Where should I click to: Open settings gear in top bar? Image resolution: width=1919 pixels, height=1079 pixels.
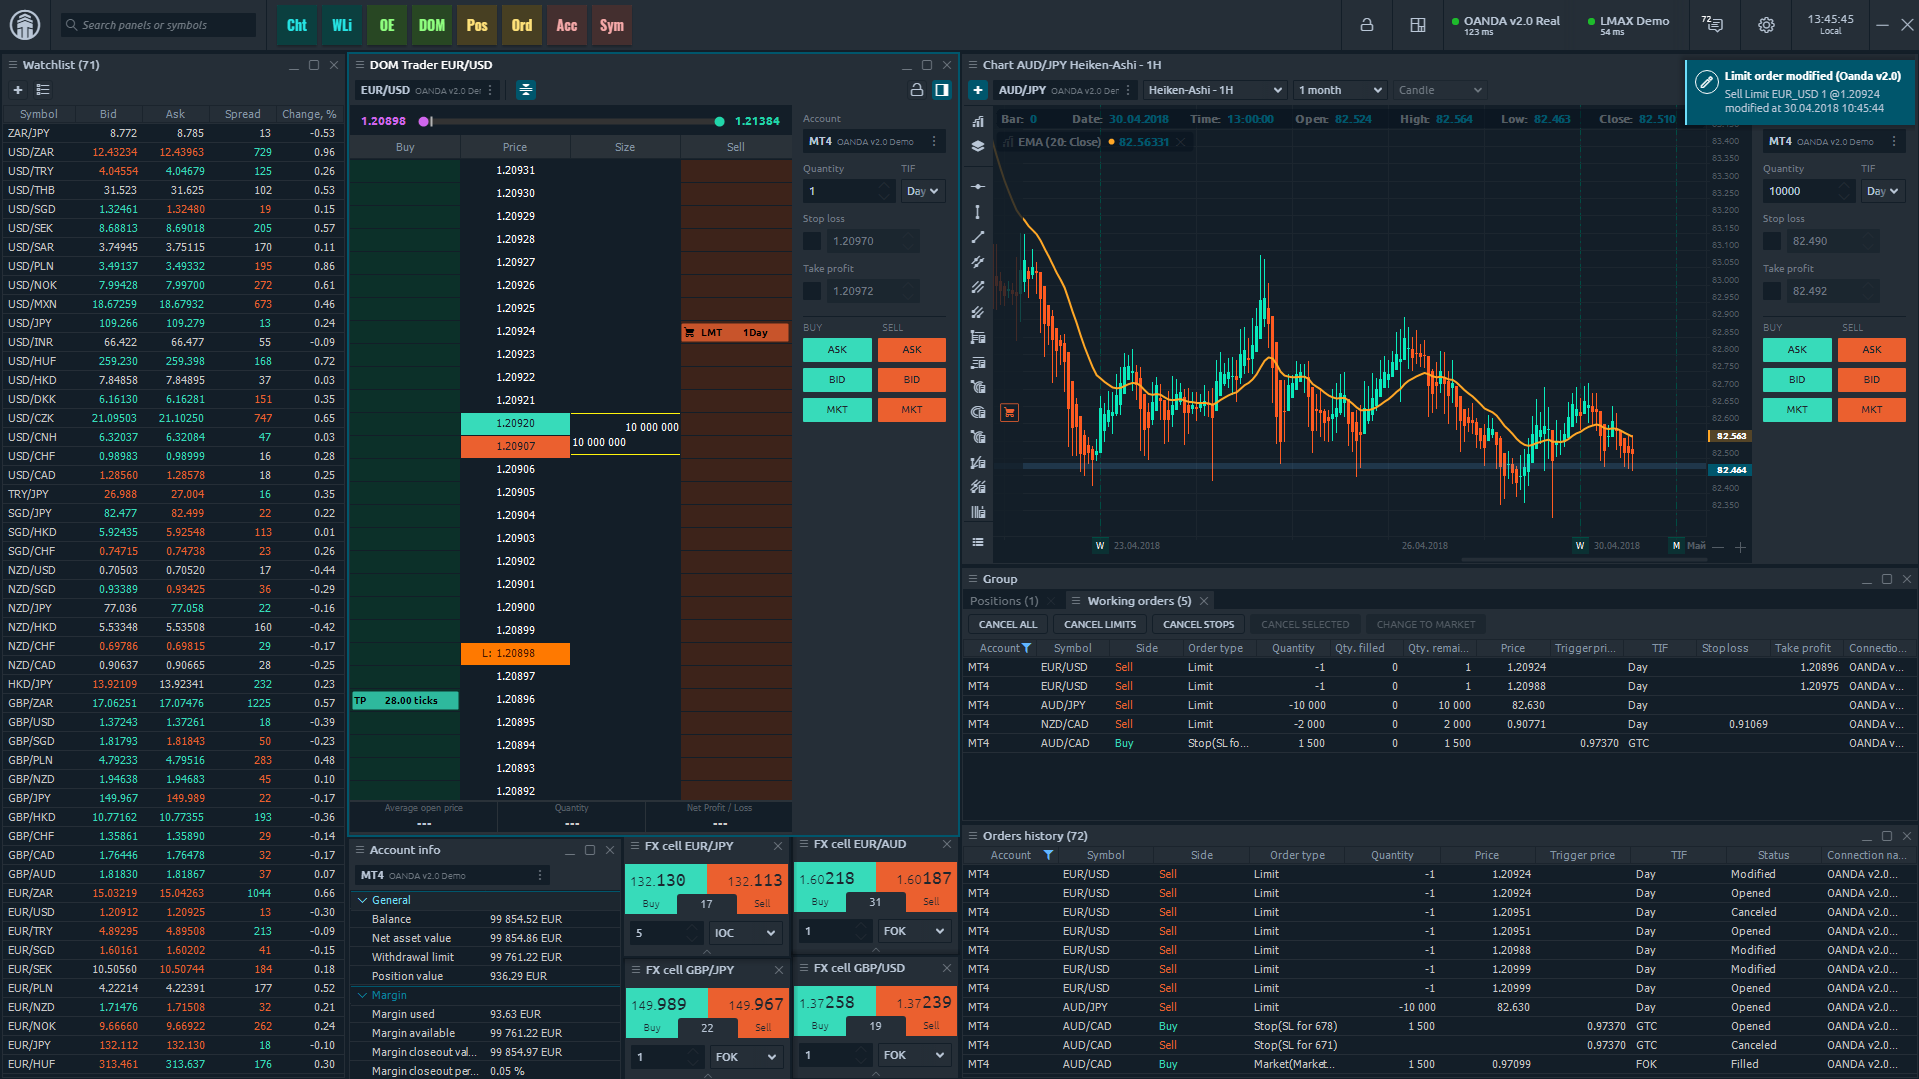[x=1766, y=25]
